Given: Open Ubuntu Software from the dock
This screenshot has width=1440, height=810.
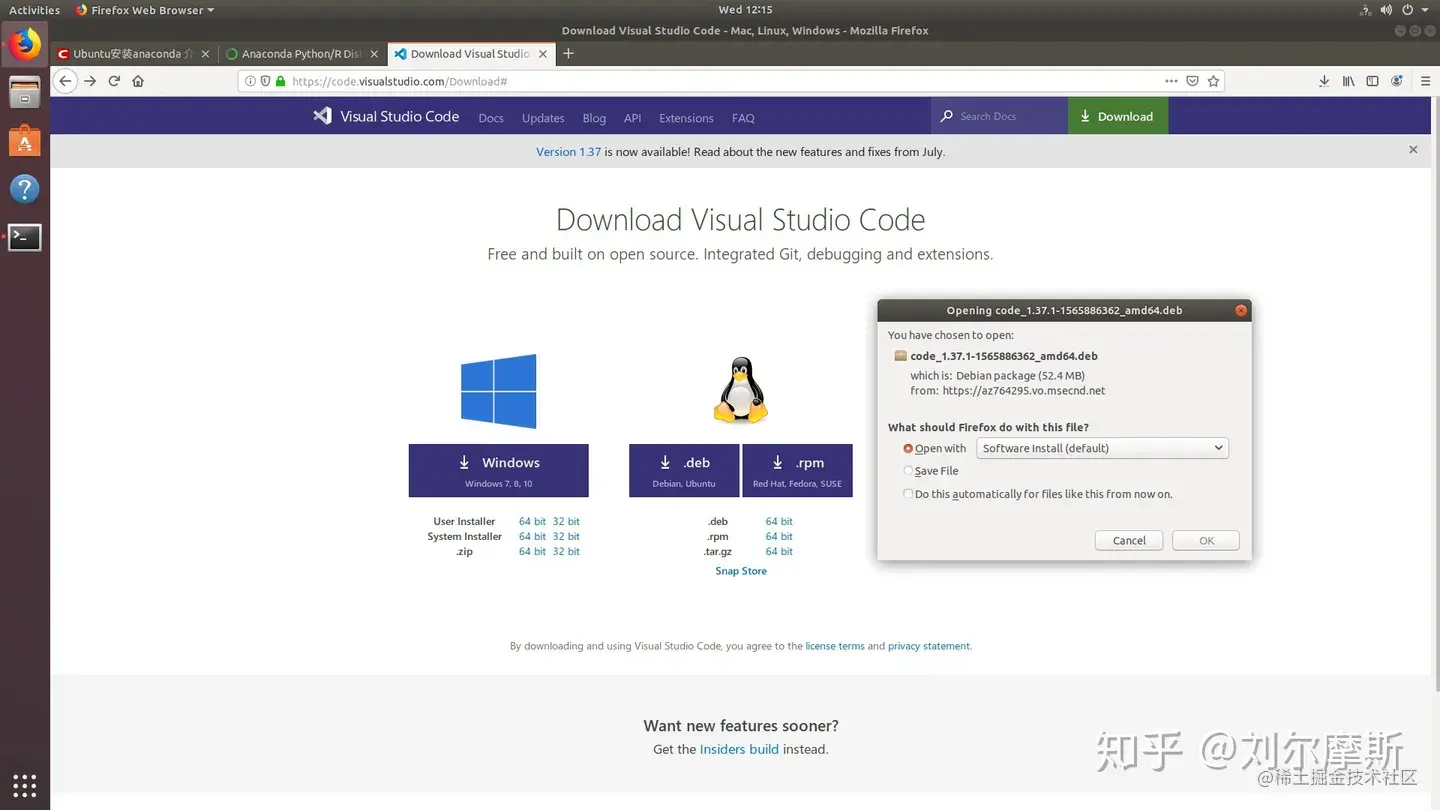Looking at the screenshot, I should click(25, 141).
